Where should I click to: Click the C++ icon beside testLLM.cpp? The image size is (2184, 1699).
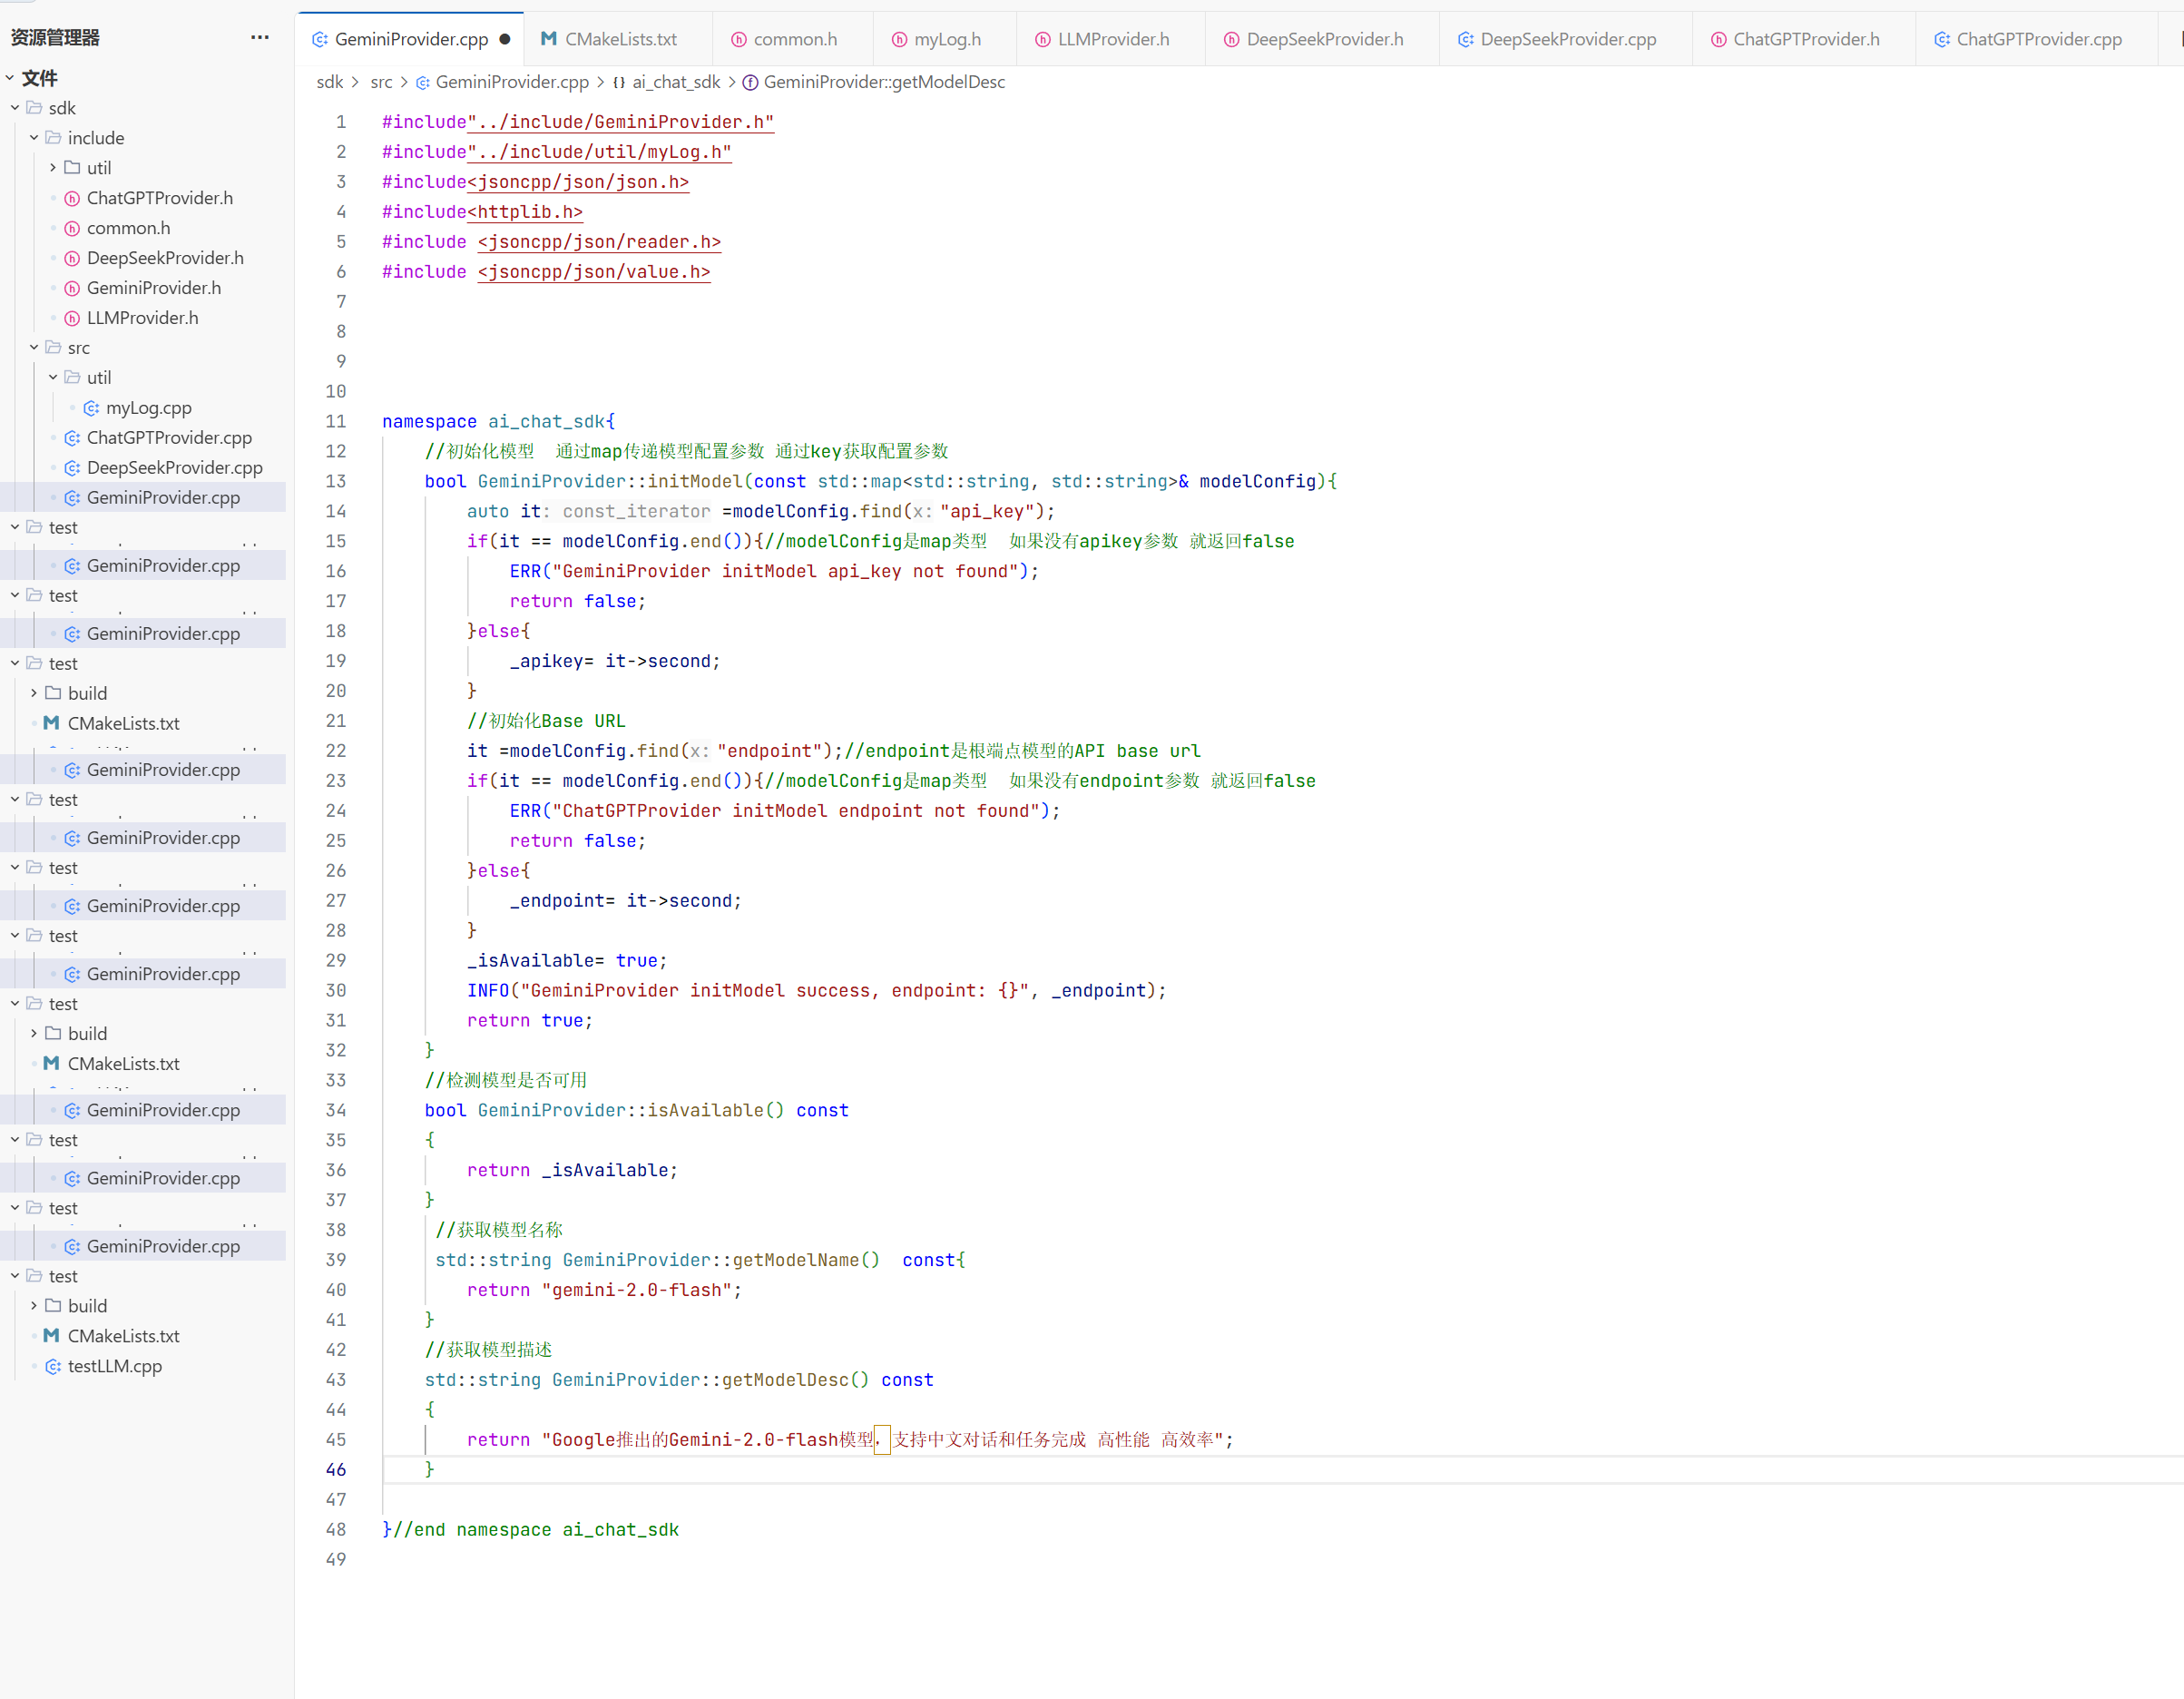point(53,1366)
